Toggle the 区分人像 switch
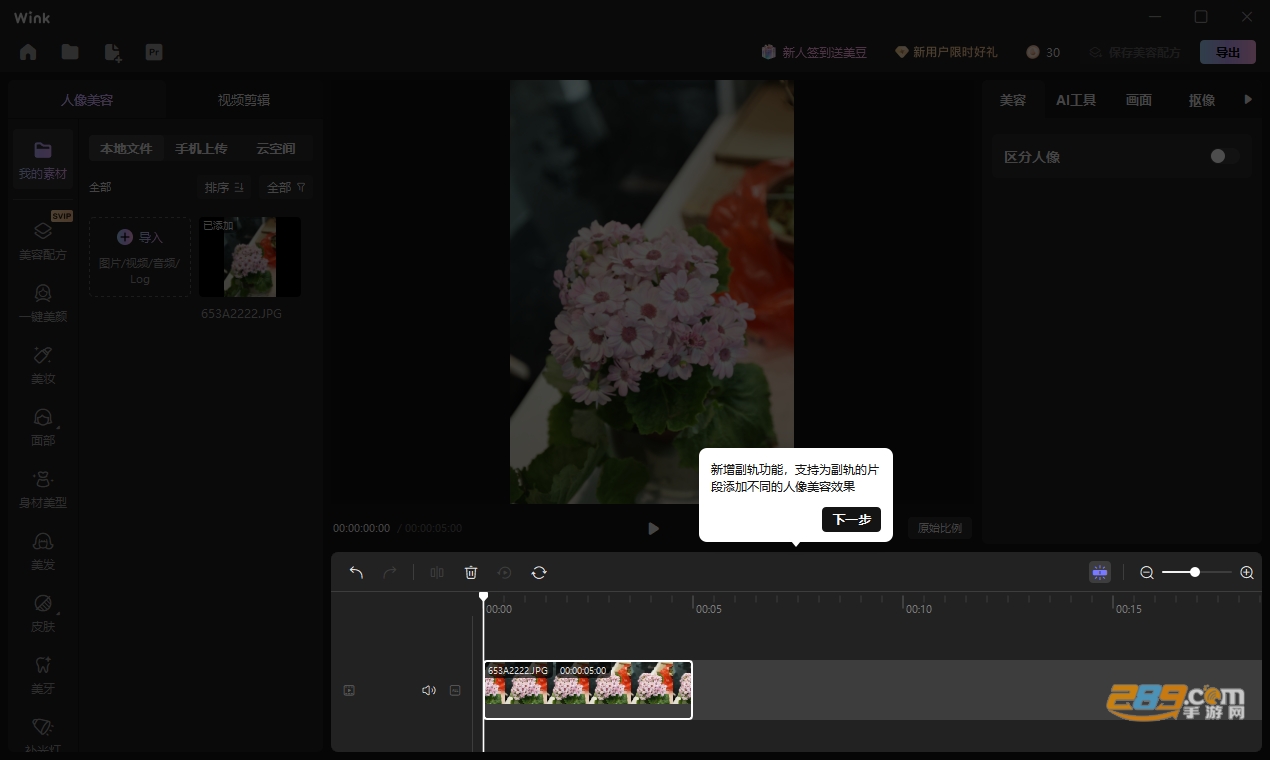 point(1224,156)
